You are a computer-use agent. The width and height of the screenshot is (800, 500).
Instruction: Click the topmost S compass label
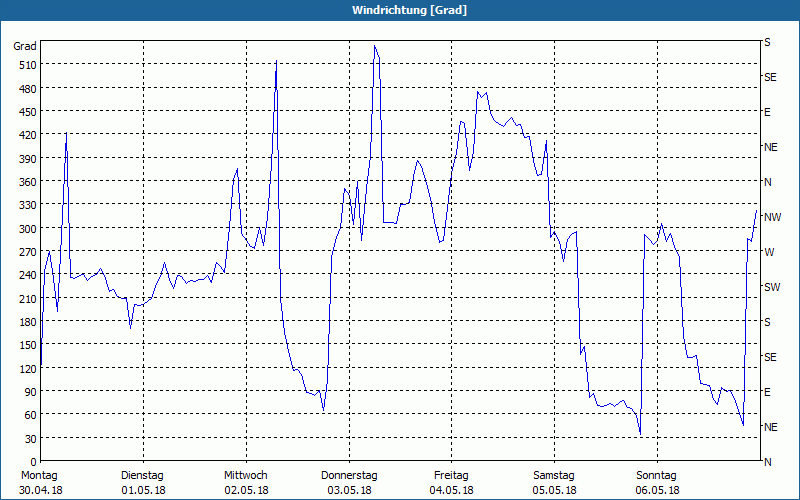point(767,42)
